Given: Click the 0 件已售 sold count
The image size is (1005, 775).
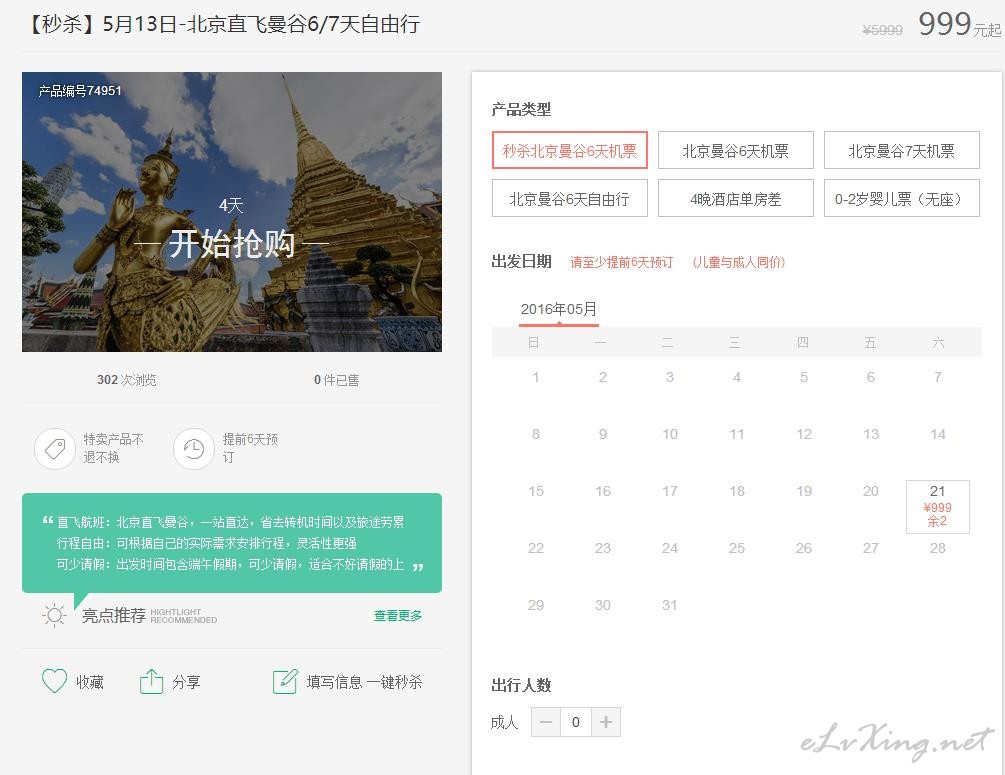Looking at the screenshot, I should pos(336,380).
